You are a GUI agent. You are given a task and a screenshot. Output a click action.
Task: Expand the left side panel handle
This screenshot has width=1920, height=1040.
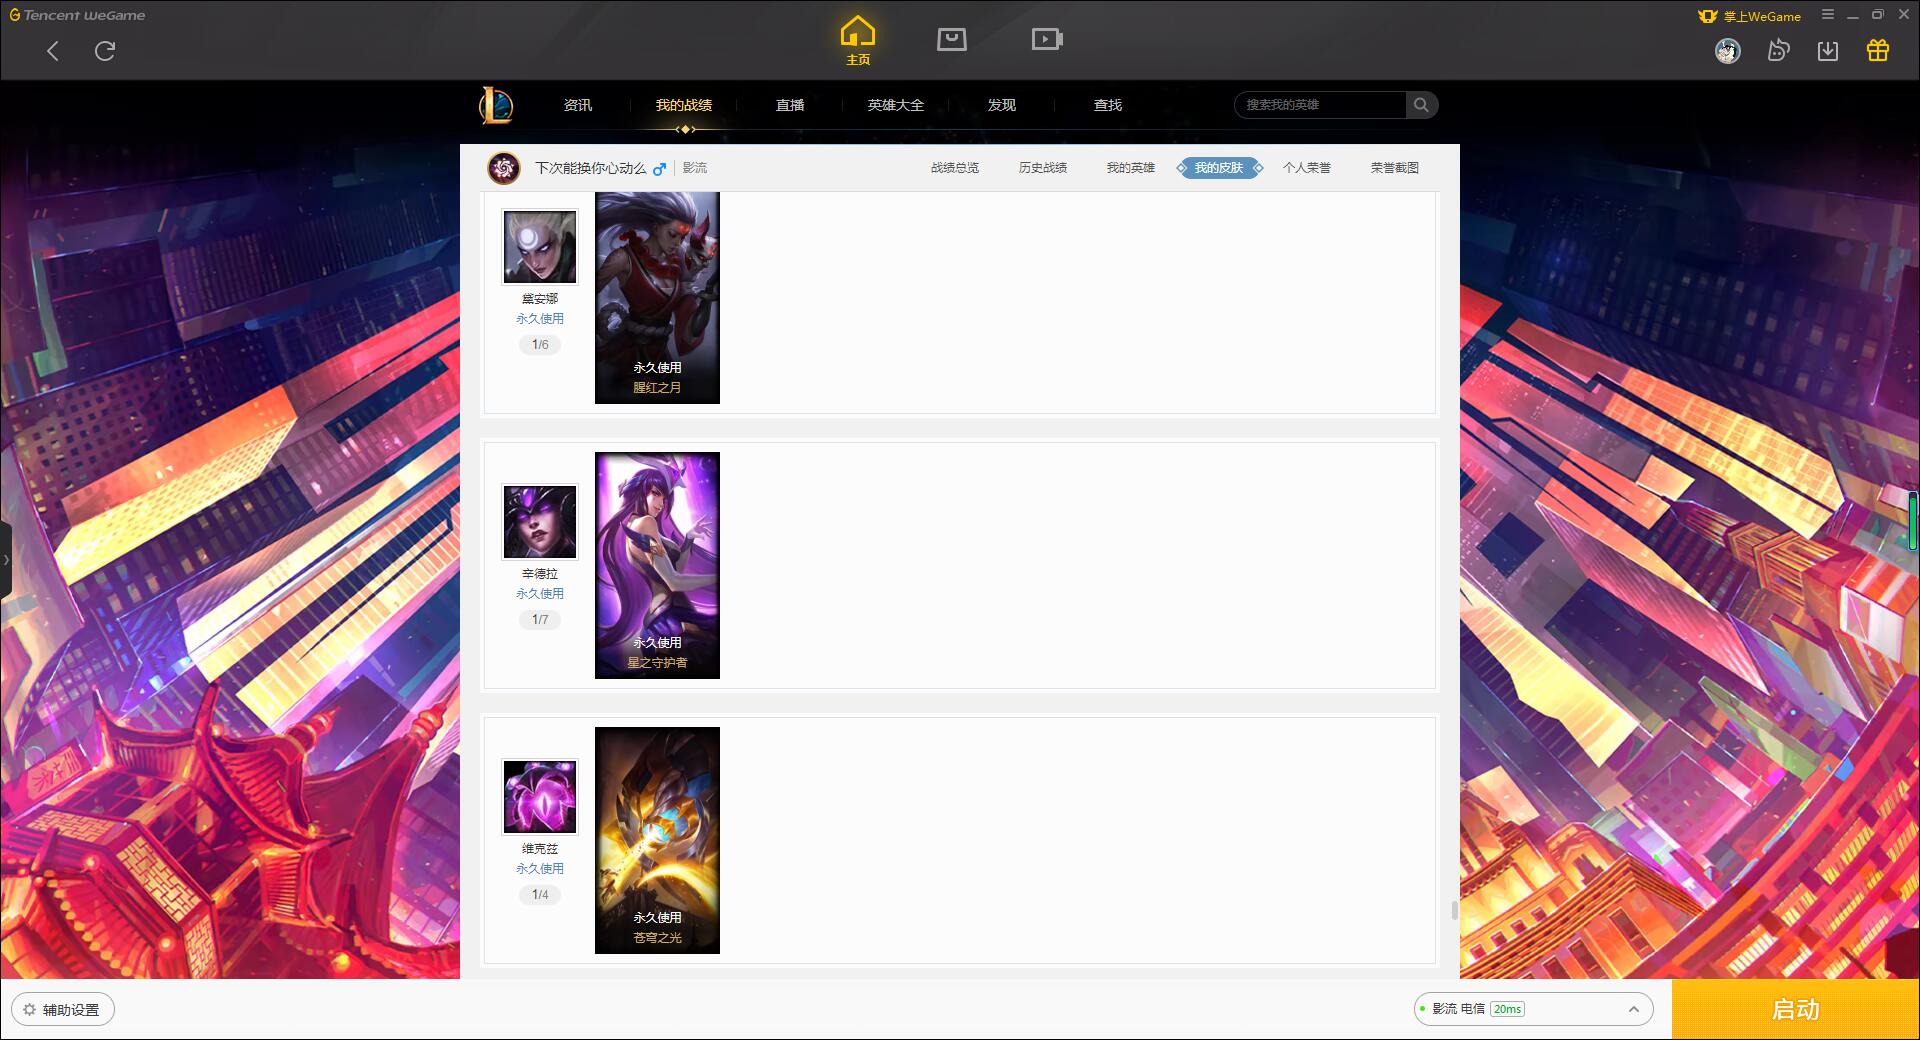pyautogui.click(x=5, y=560)
